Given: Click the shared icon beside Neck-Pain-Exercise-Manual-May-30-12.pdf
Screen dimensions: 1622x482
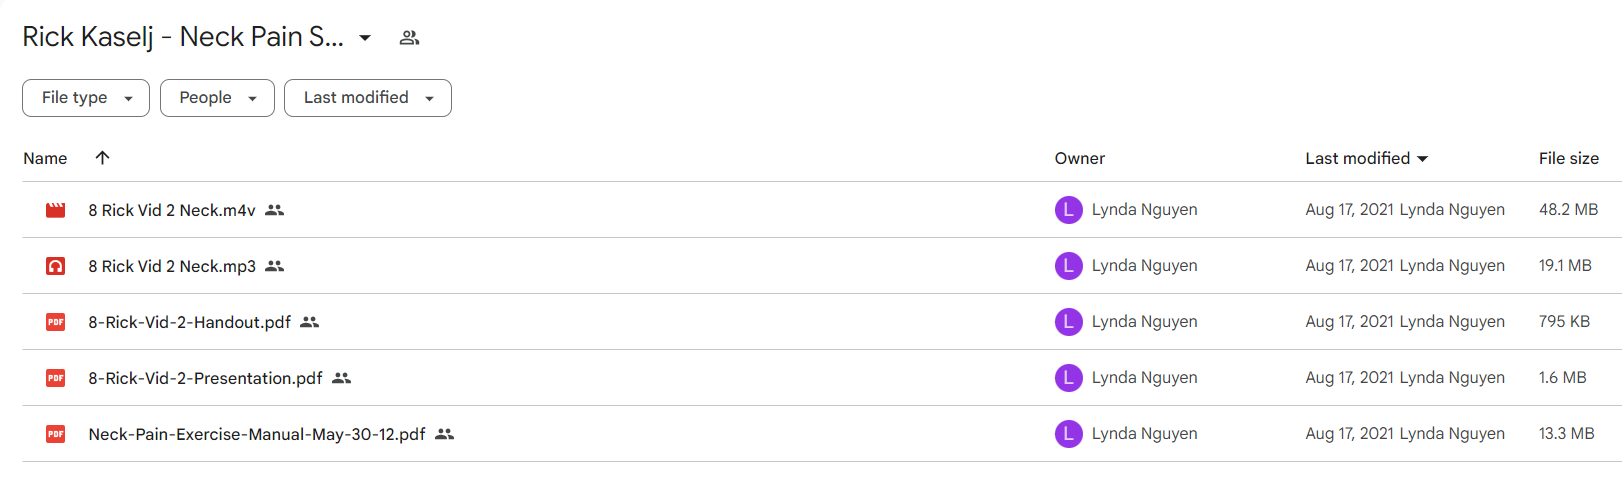Looking at the screenshot, I should click(x=445, y=434).
